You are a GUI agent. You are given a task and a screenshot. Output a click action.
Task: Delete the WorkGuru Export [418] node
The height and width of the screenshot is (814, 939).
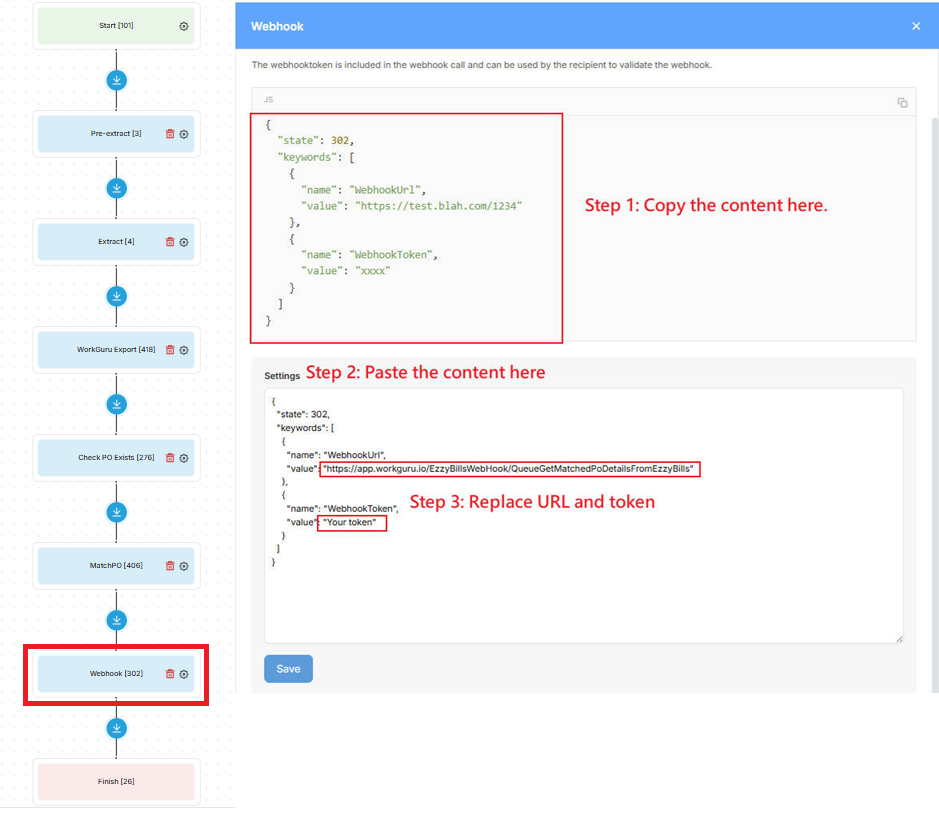pos(170,350)
